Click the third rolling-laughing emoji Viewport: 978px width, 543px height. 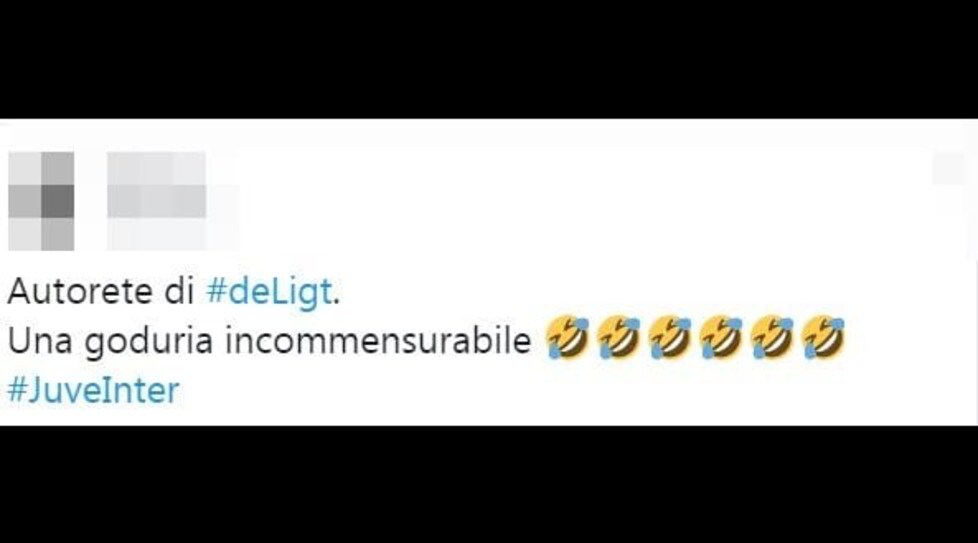(x=669, y=338)
